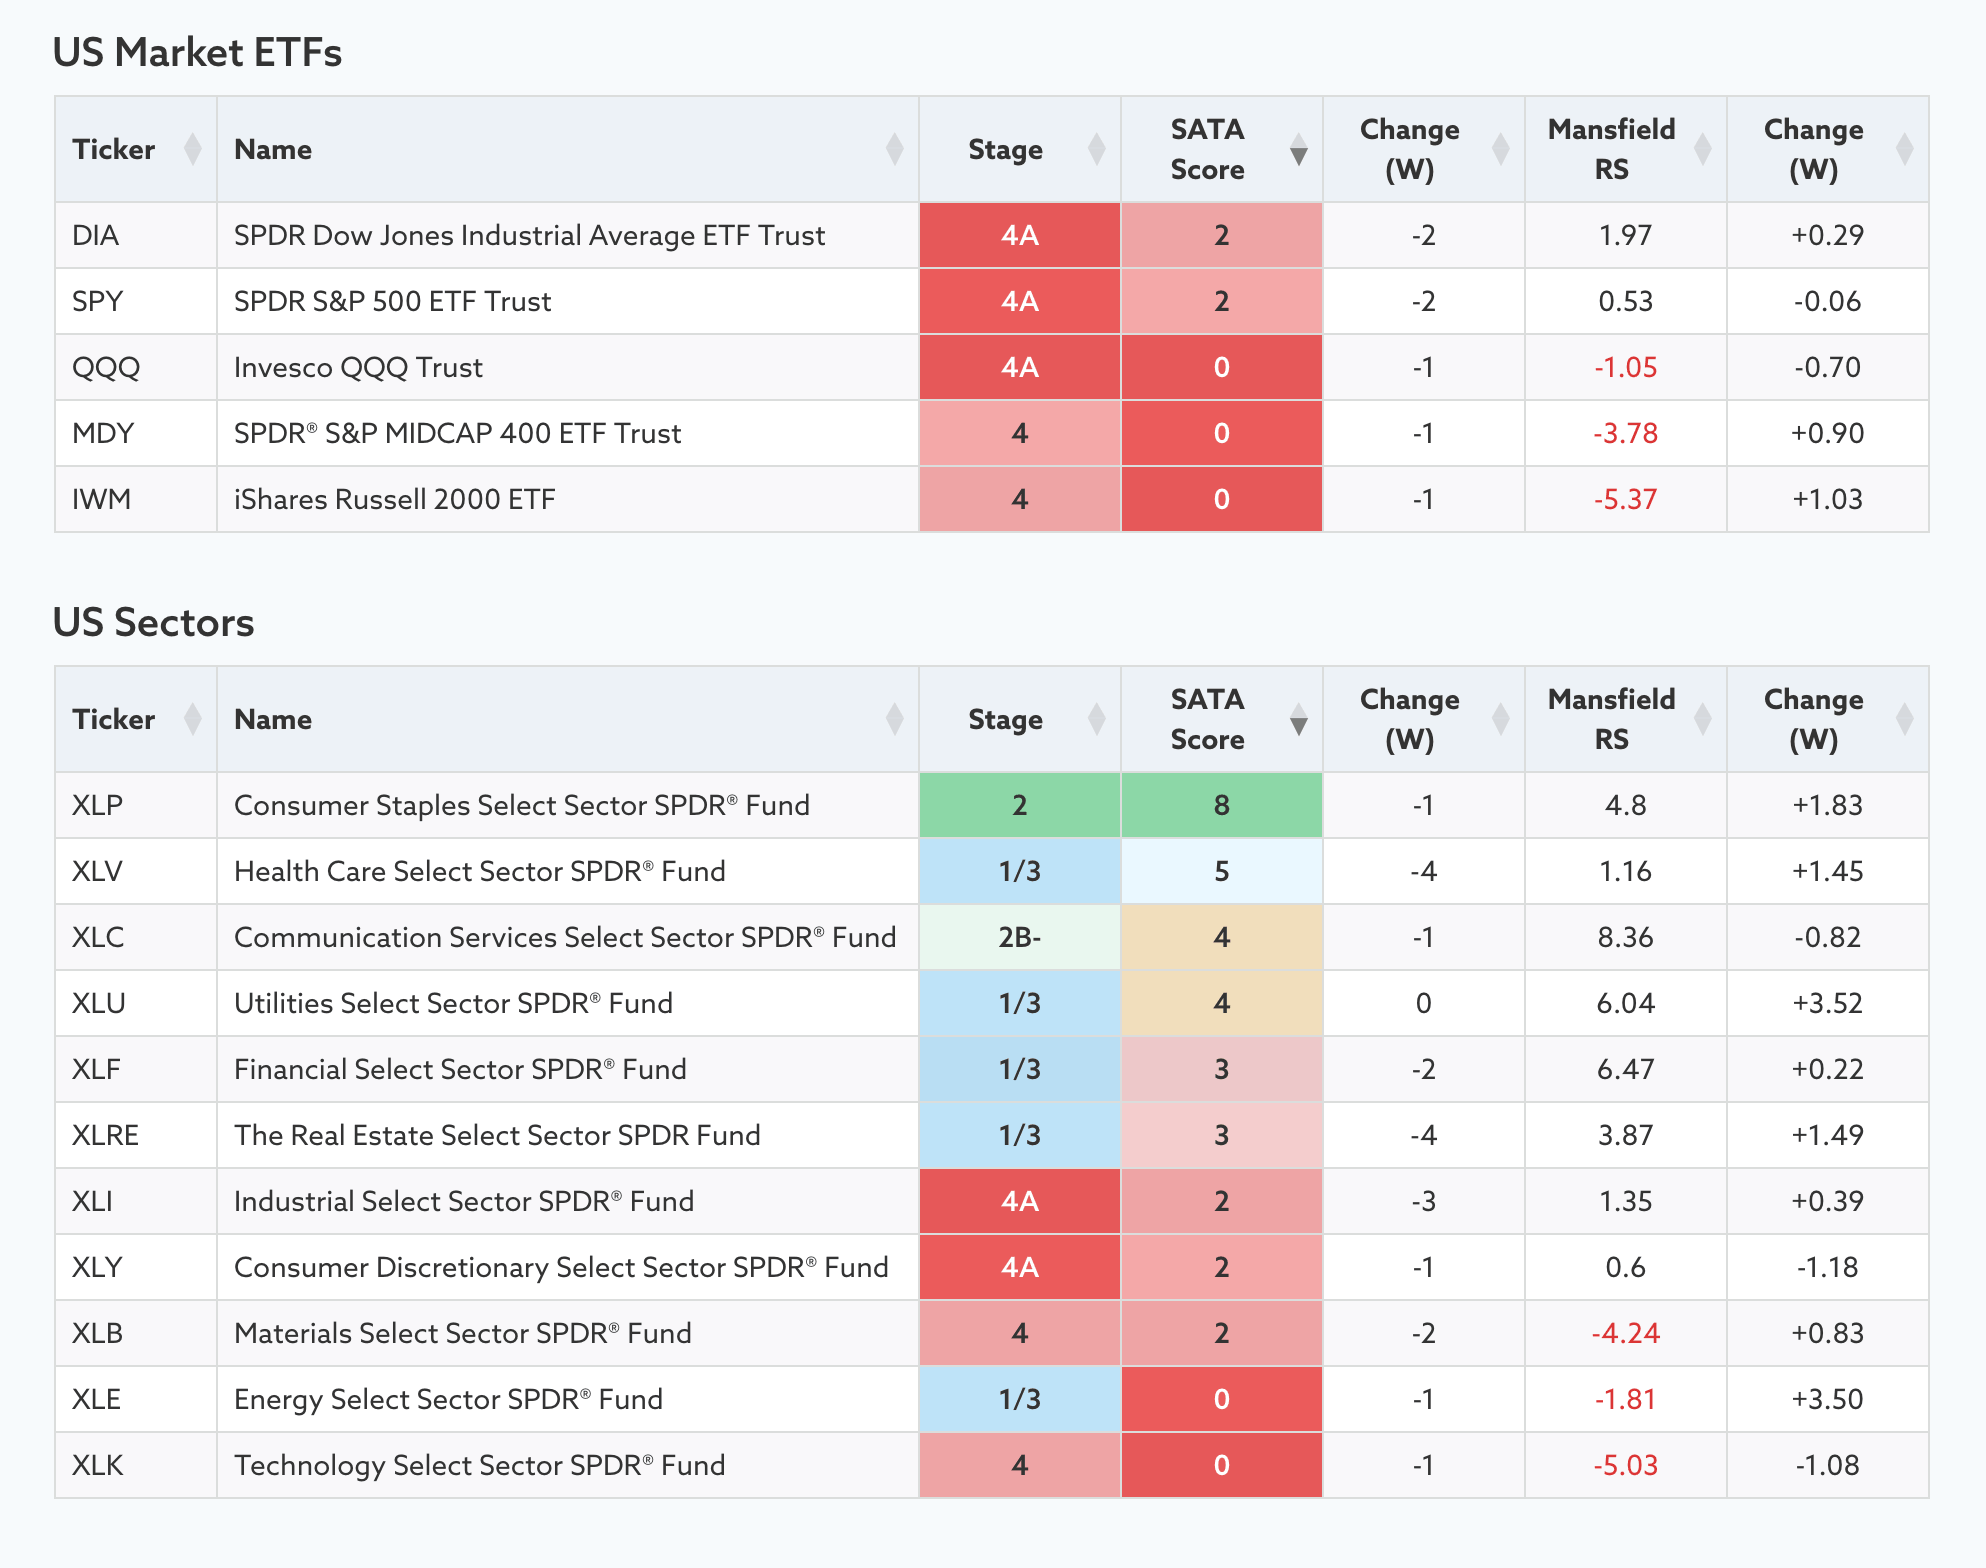Click the XLE ticker cell
The width and height of the screenshot is (1986, 1568).
136,1399
